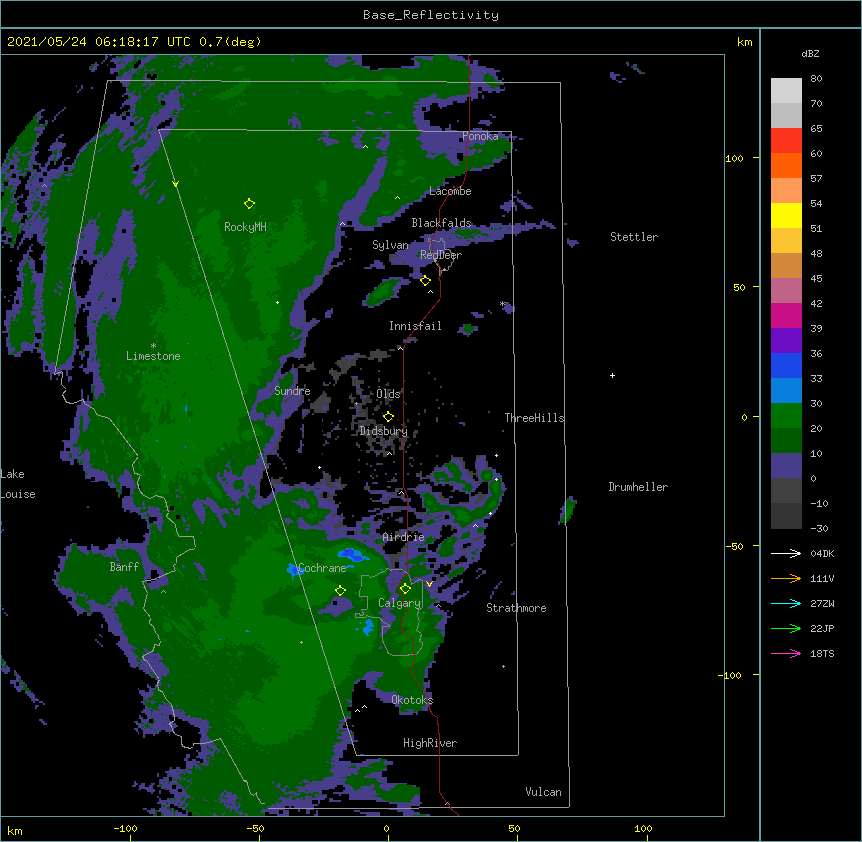Select yellow diamond marker south of Cochrane
The width and height of the screenshot is (862, 842).
pyautogui.click(x=340, y=591)
